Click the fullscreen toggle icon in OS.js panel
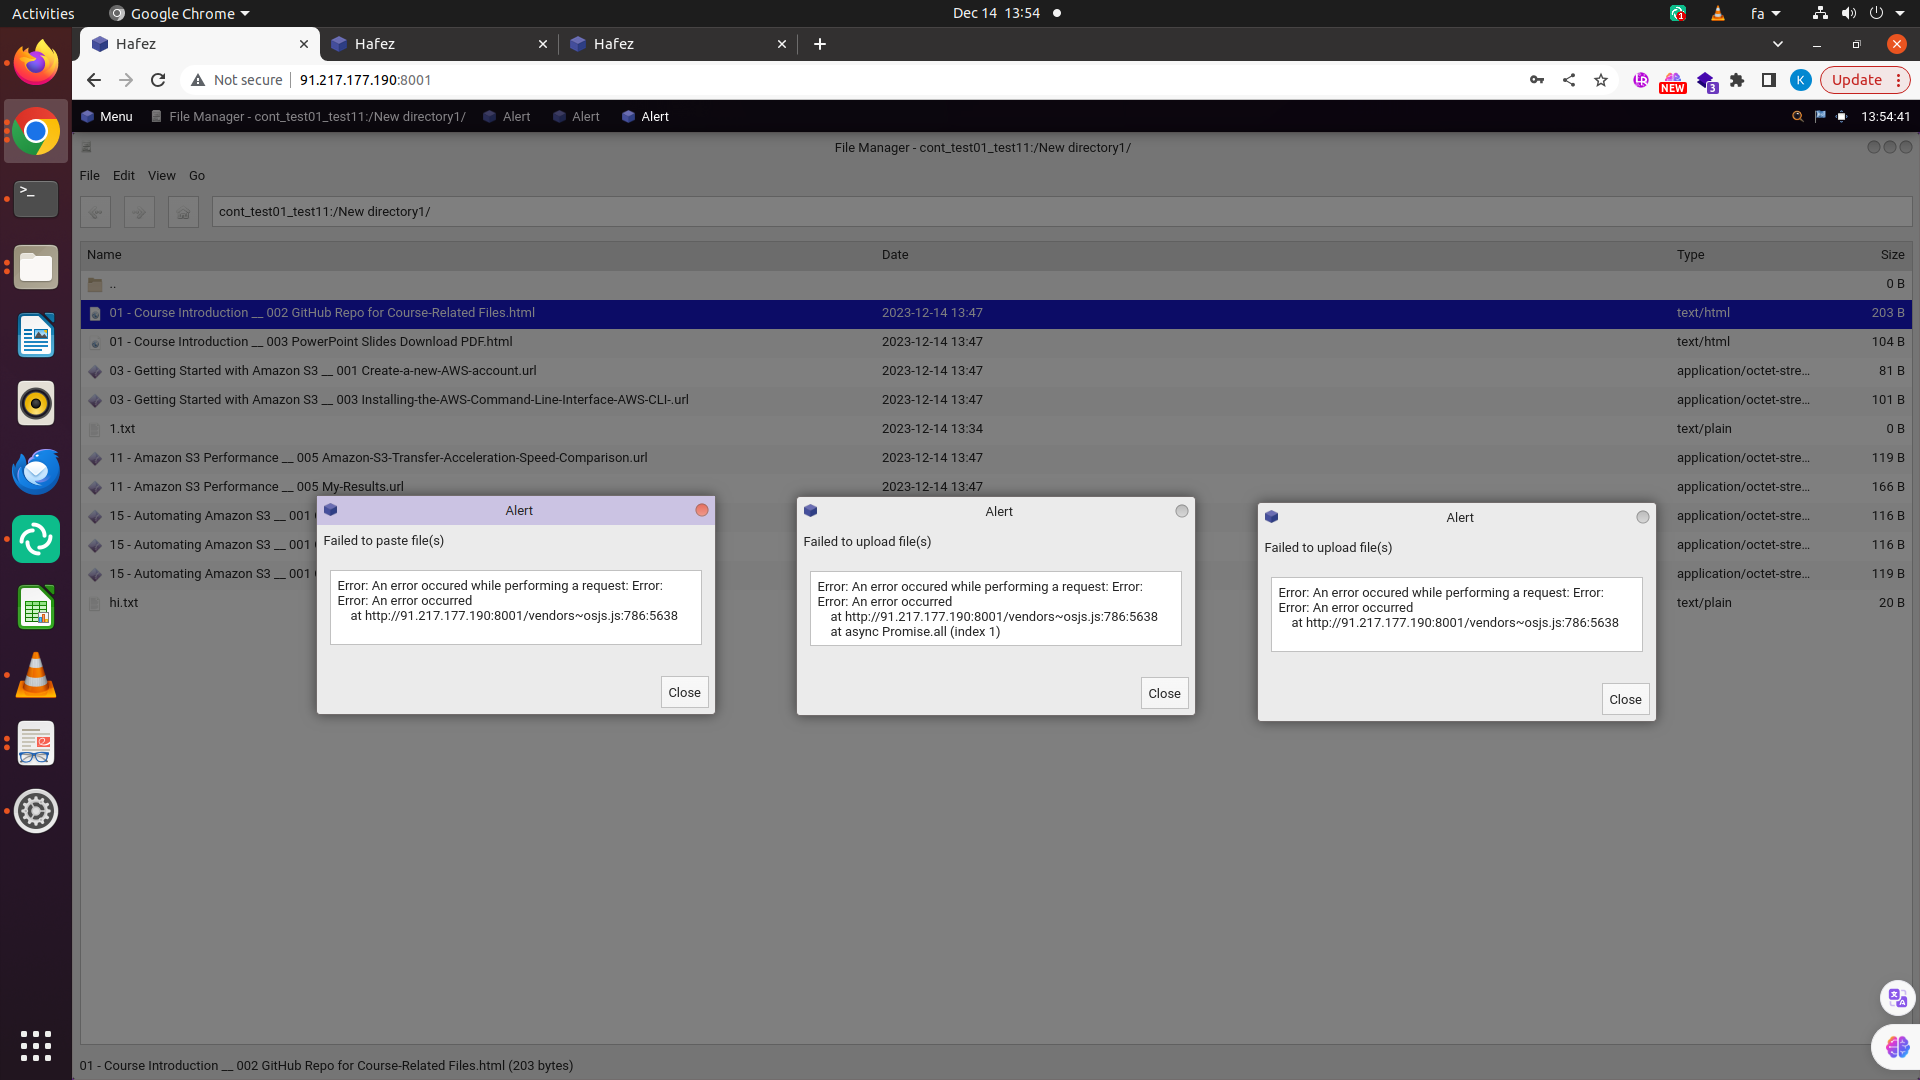The height and width of the screenshot is (1080, 1920). (1841, 117)
